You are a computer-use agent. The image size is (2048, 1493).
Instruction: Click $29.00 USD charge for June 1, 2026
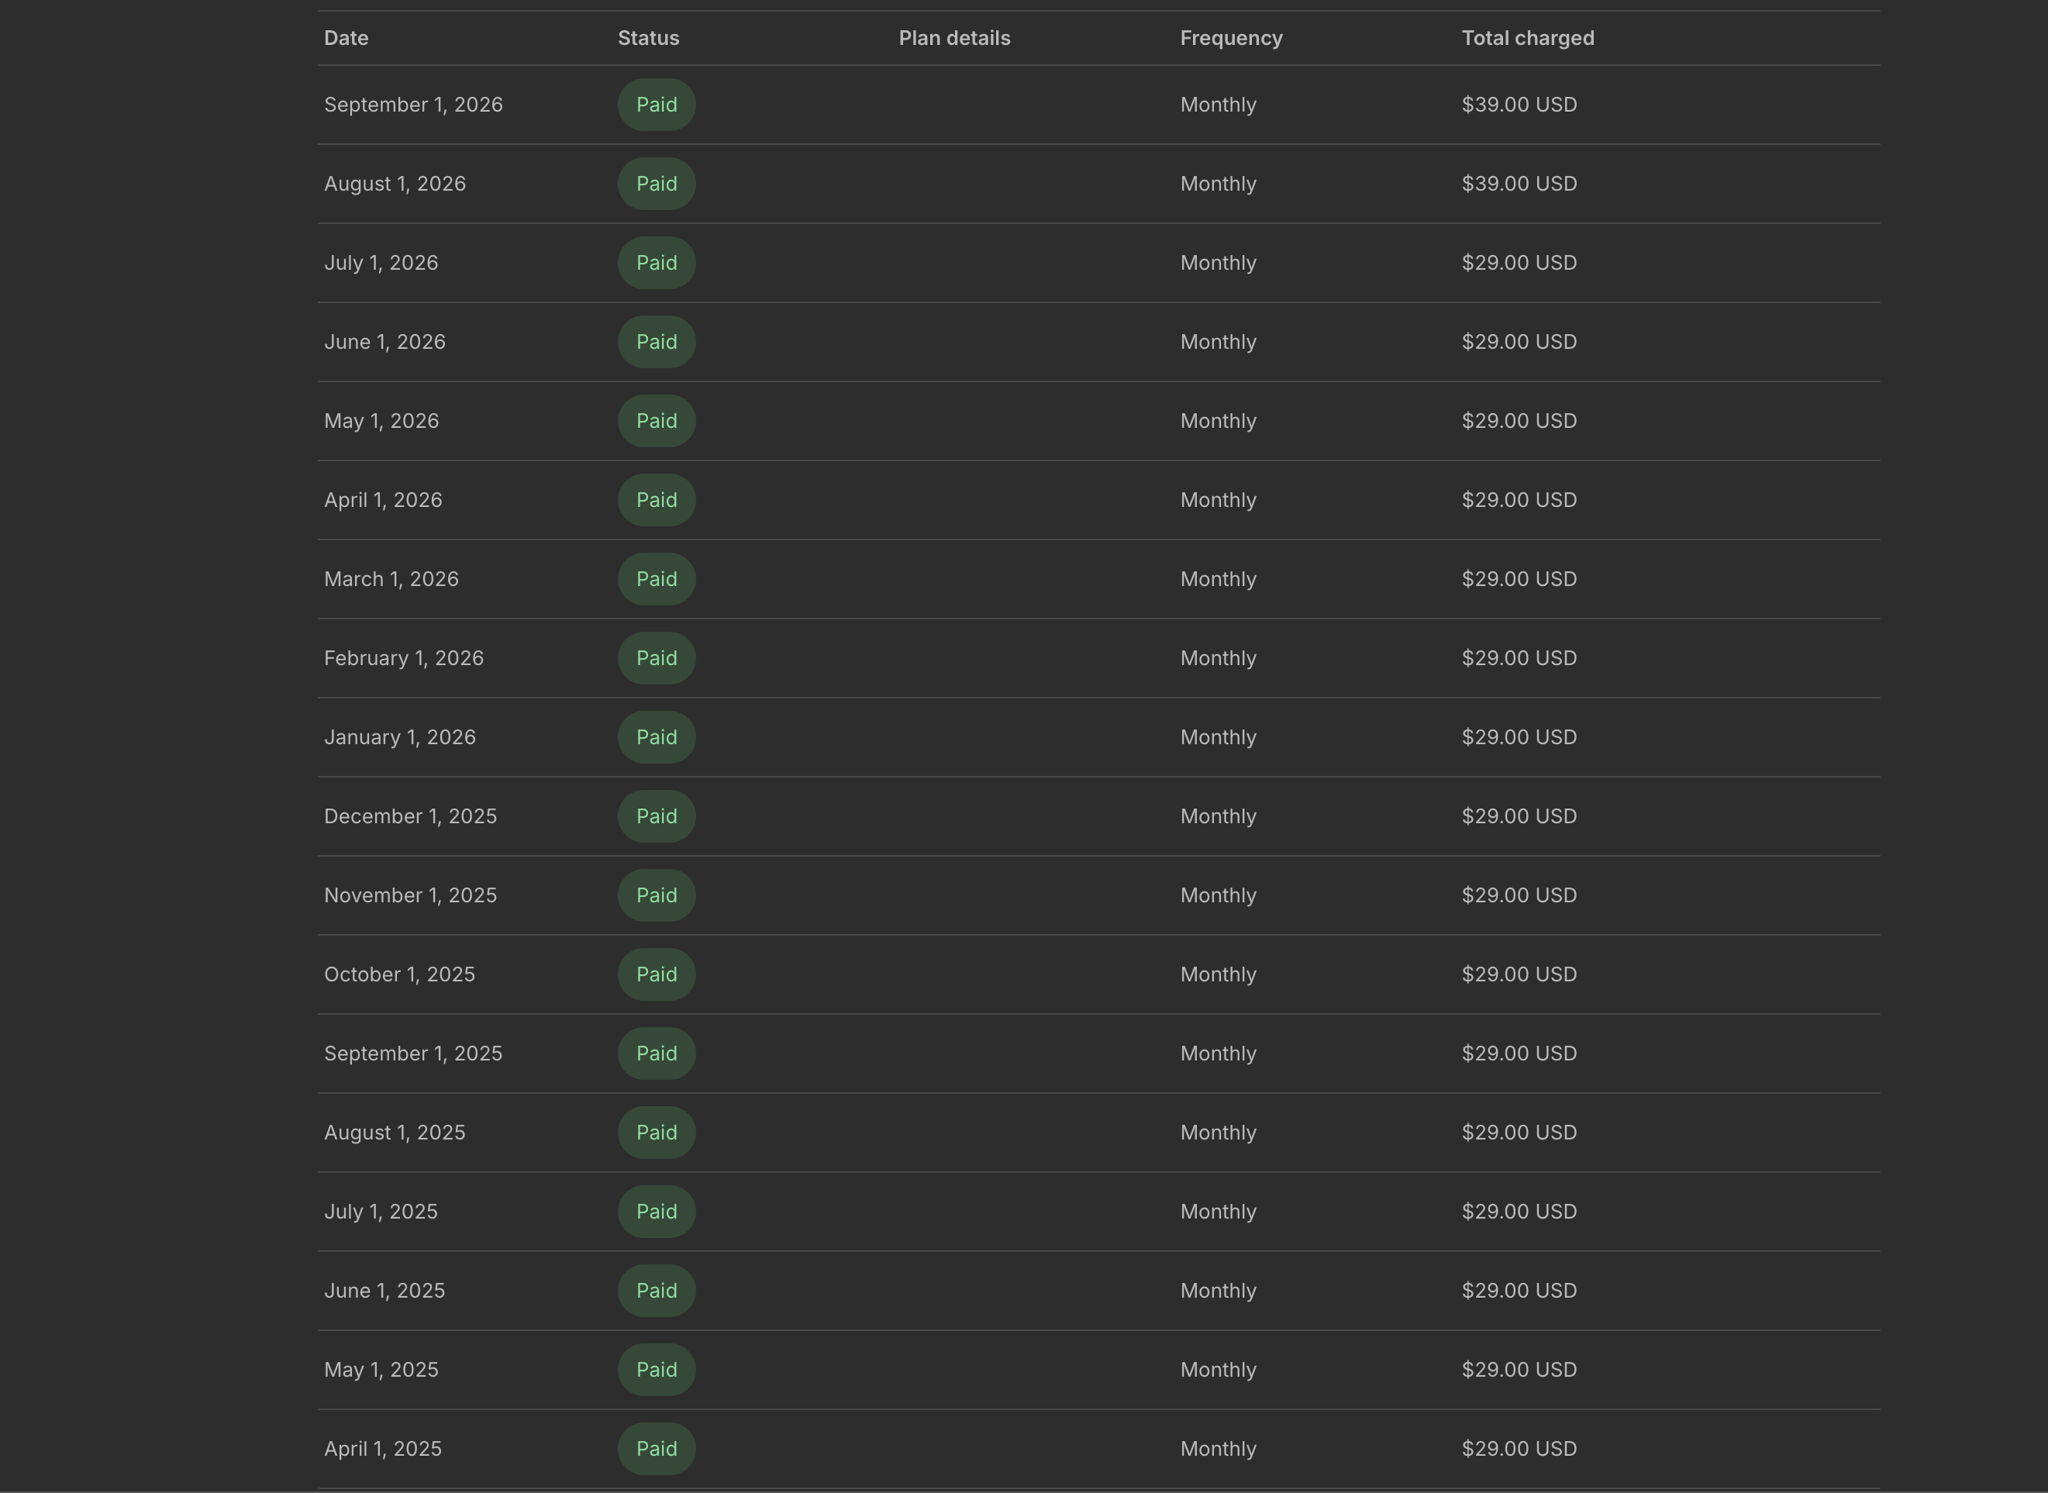[1519, 342]
